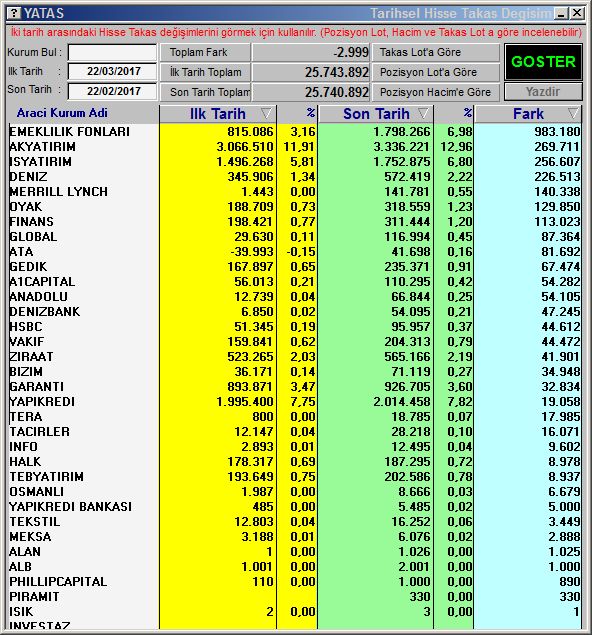Select the BIZIM row name
Image resolution: width=592 pixels, height=635 pixels.
[x=26, y=371]
